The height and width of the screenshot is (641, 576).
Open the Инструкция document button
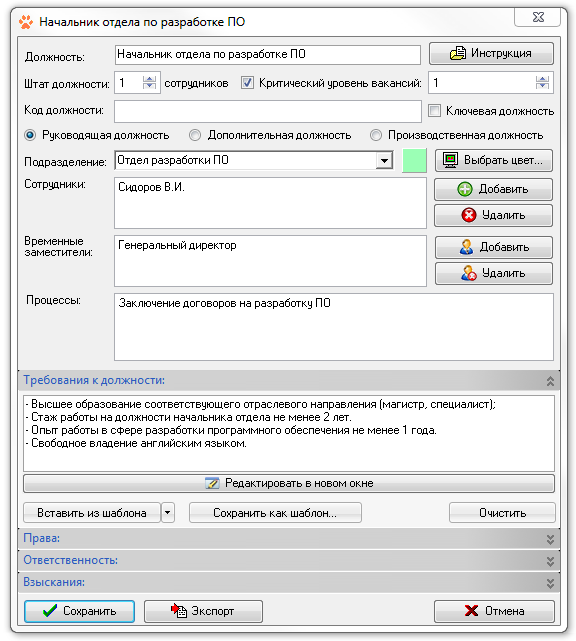tap(491, 54)
